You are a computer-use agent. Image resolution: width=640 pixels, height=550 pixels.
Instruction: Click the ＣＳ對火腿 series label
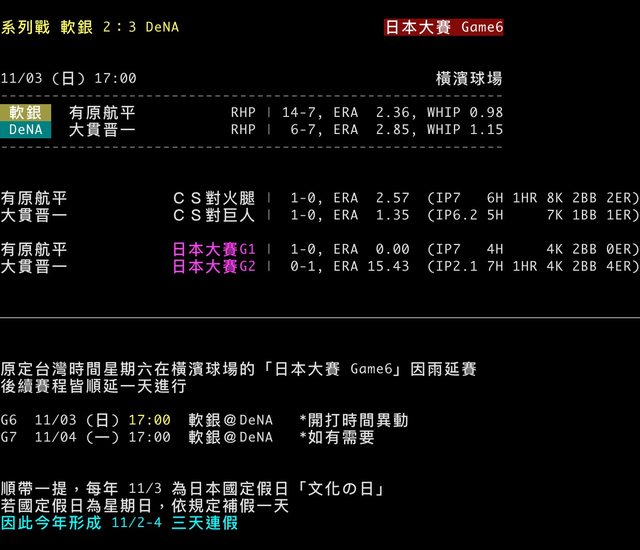[214, 198]
